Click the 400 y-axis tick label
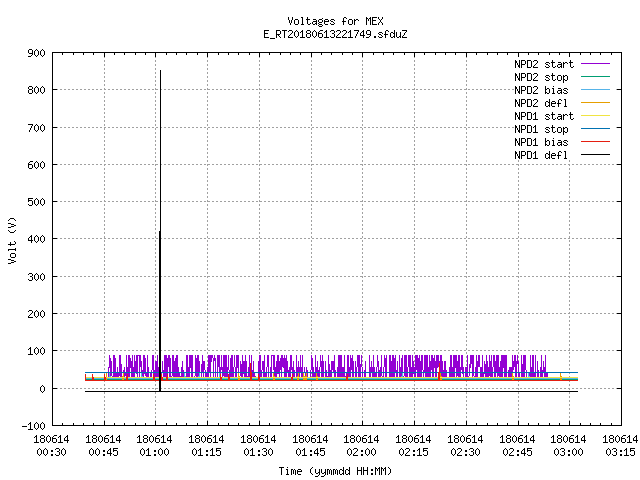The height and width of the screenshot is (480, 640). click(x=36, y=239)
